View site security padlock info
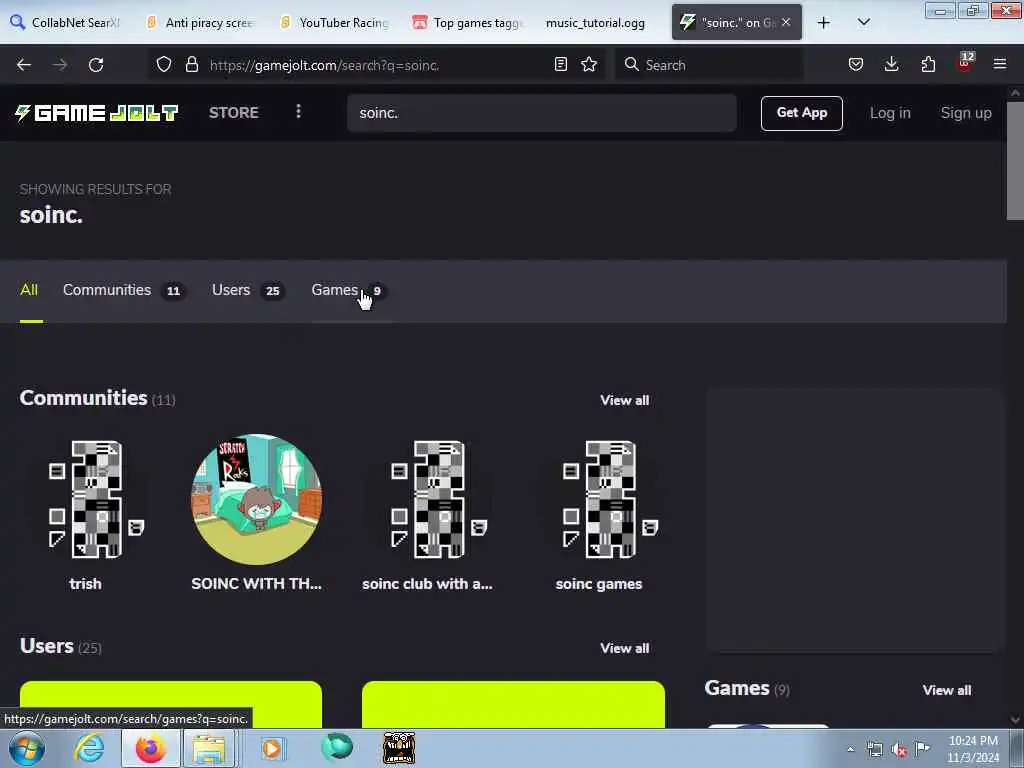Viewport: 1024px width, 768px height. point(191,65)
